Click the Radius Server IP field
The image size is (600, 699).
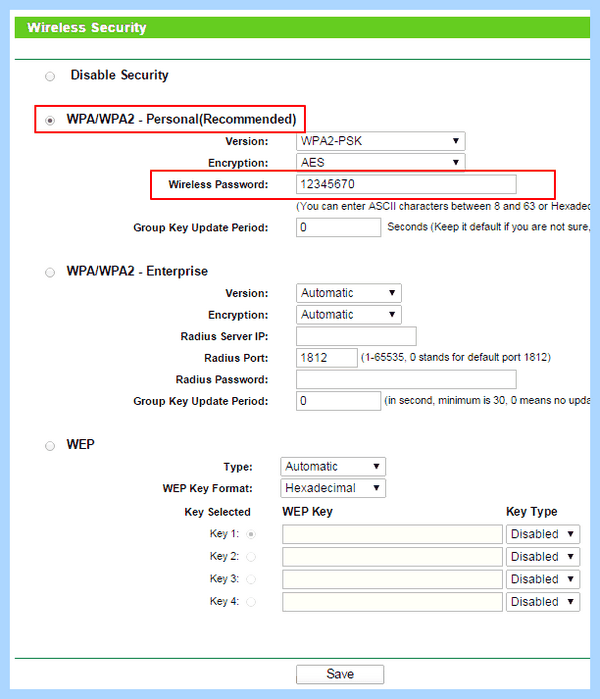[356, 336]
